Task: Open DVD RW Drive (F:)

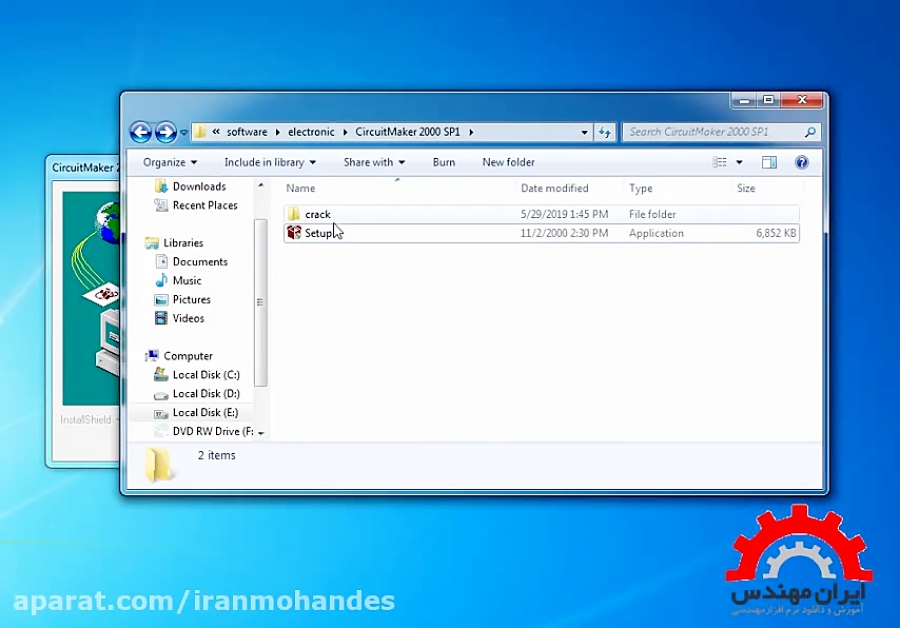Action: [213, 432]
